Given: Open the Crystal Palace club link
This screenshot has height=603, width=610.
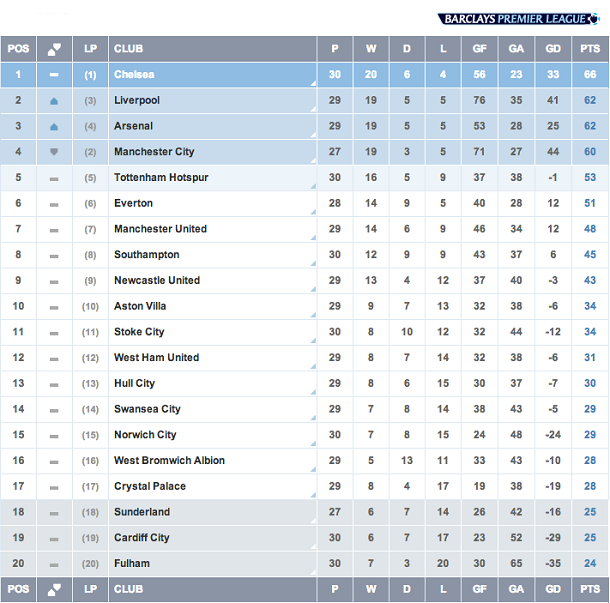Looking at the screenshot, I should tap(150, 486).
